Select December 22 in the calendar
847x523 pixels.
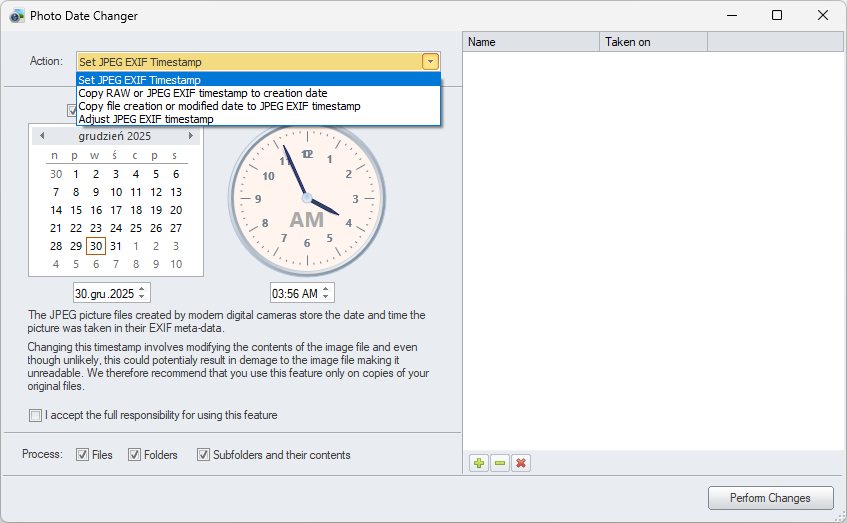tap(76, 228)
